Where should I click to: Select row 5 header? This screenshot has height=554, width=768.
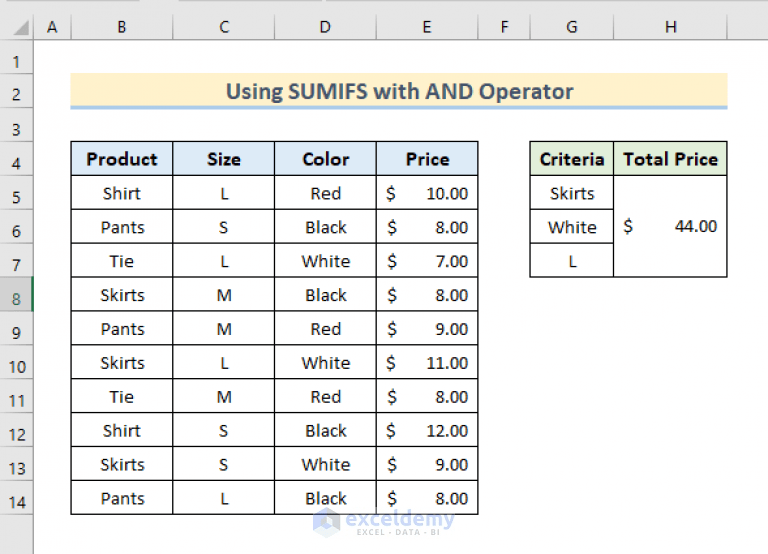16,193
